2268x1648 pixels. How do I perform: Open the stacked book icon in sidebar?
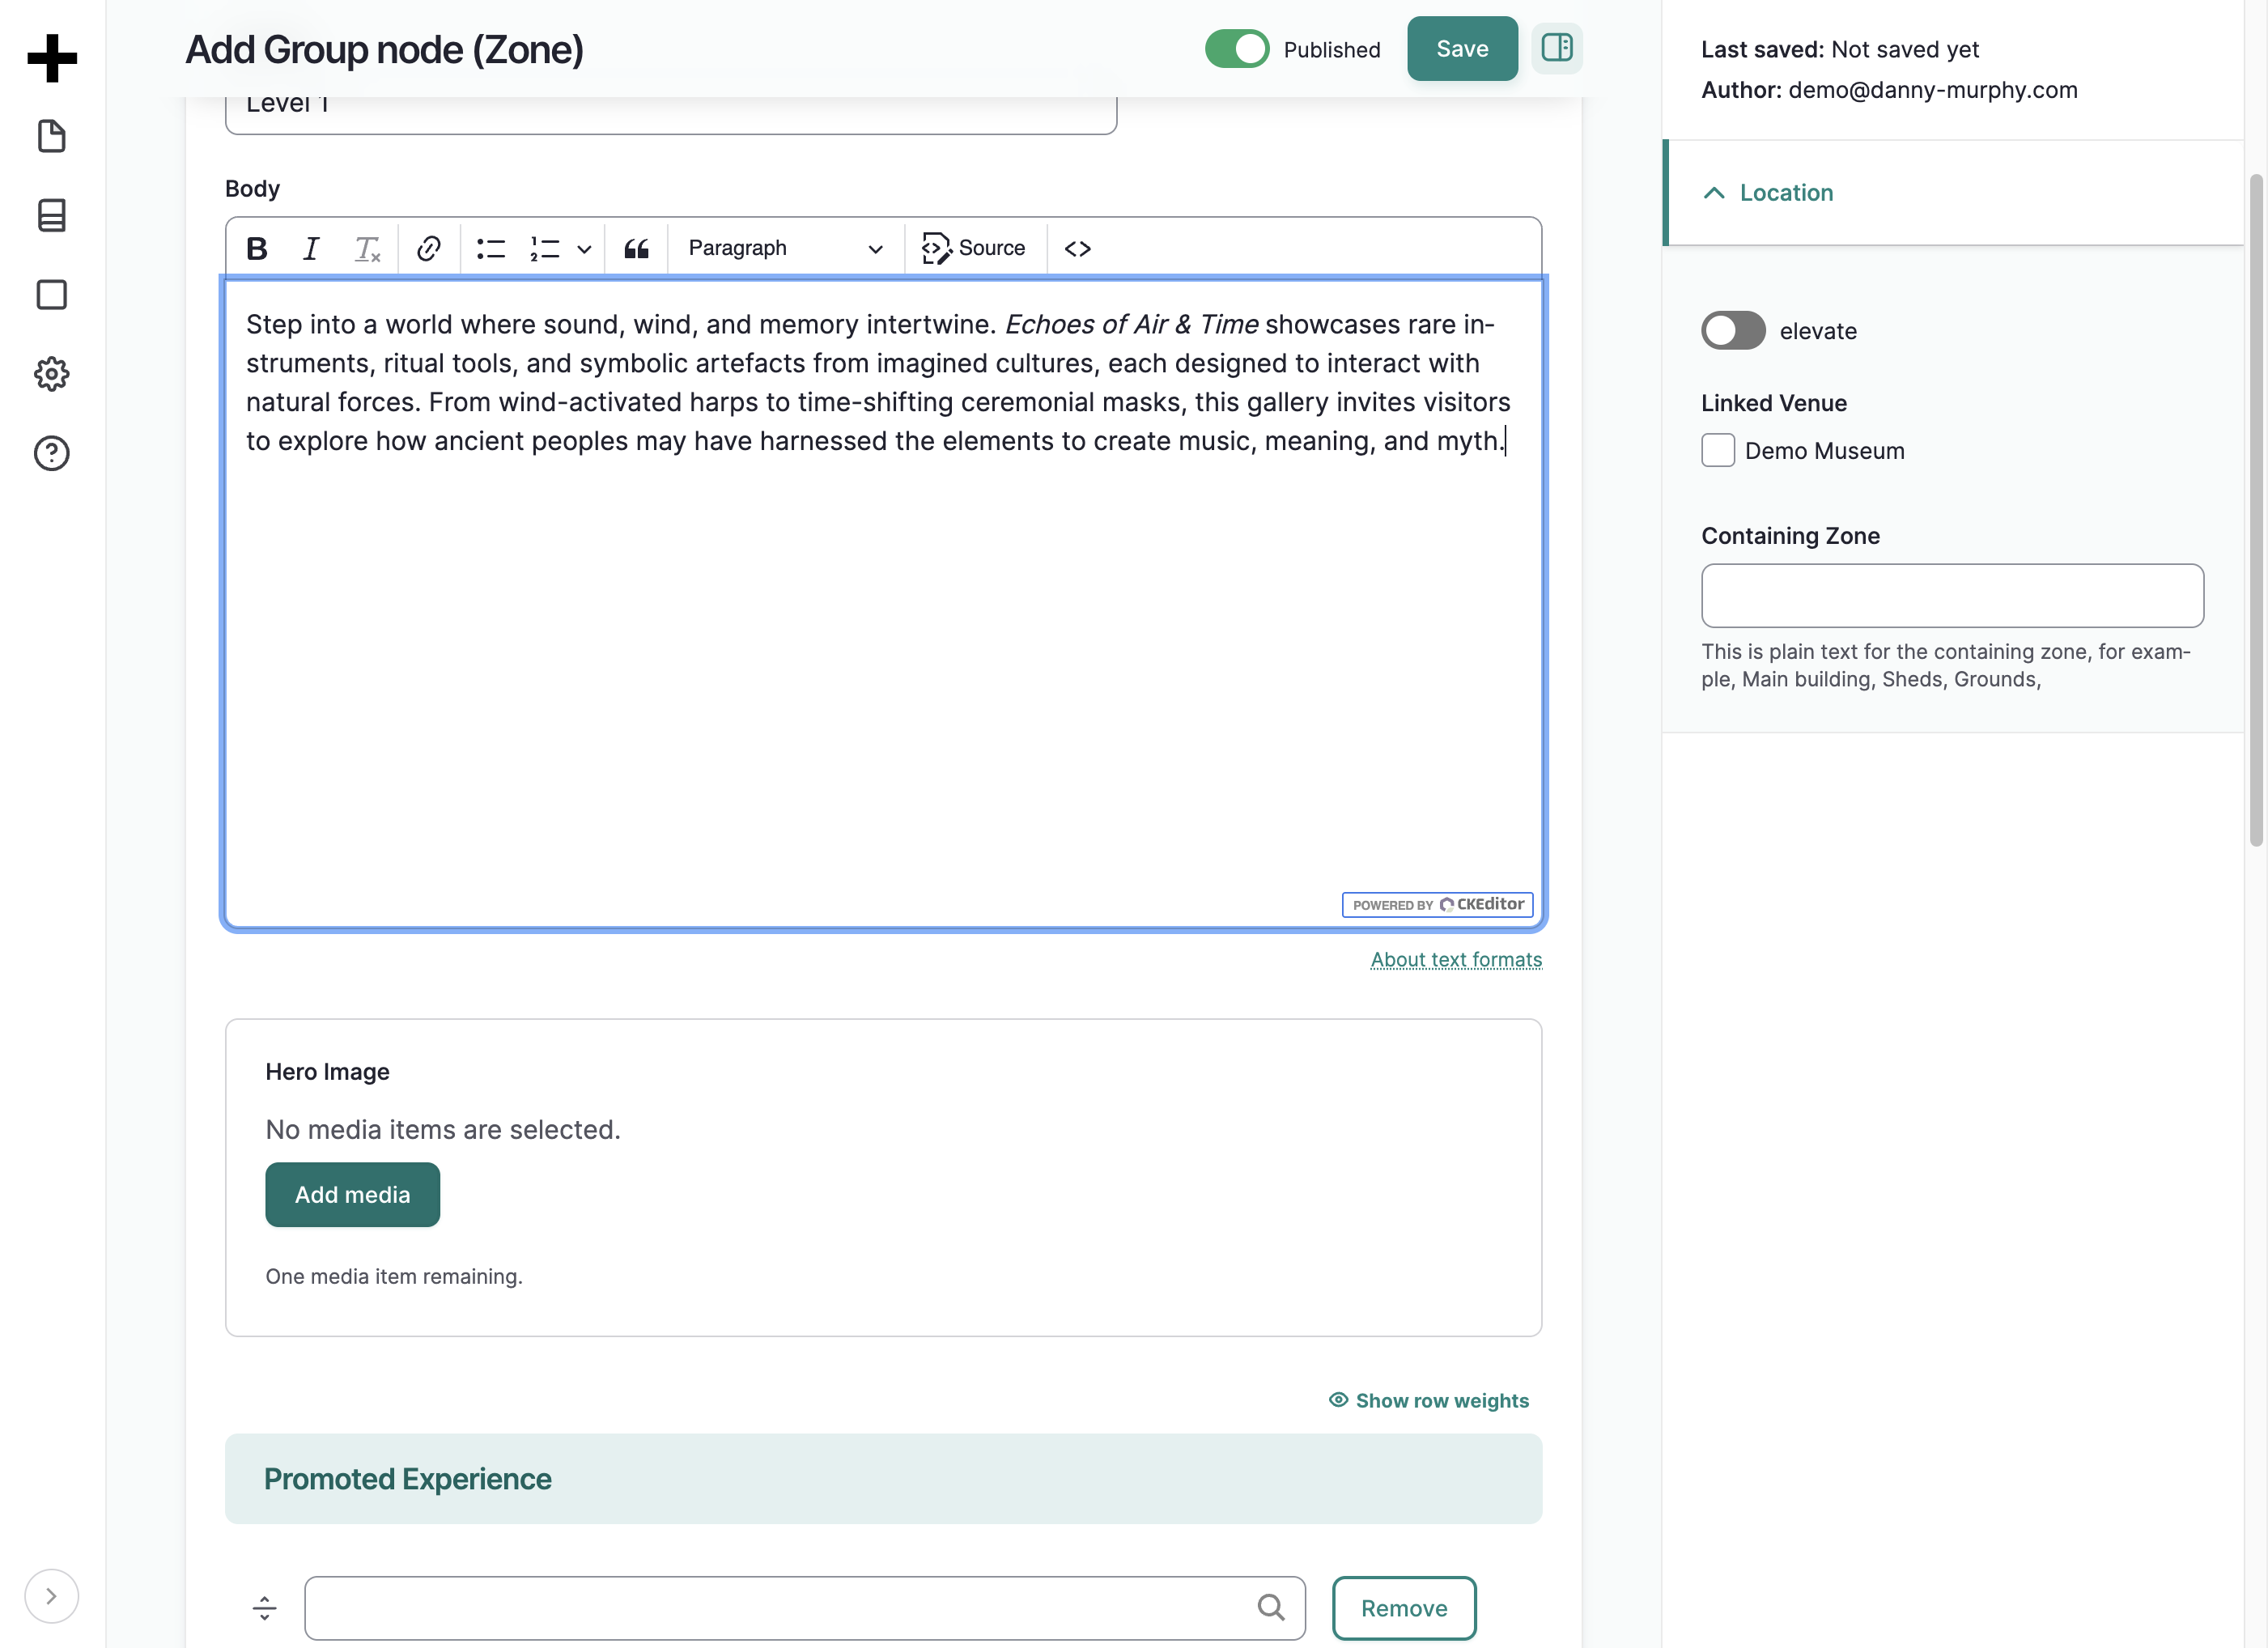52,215
